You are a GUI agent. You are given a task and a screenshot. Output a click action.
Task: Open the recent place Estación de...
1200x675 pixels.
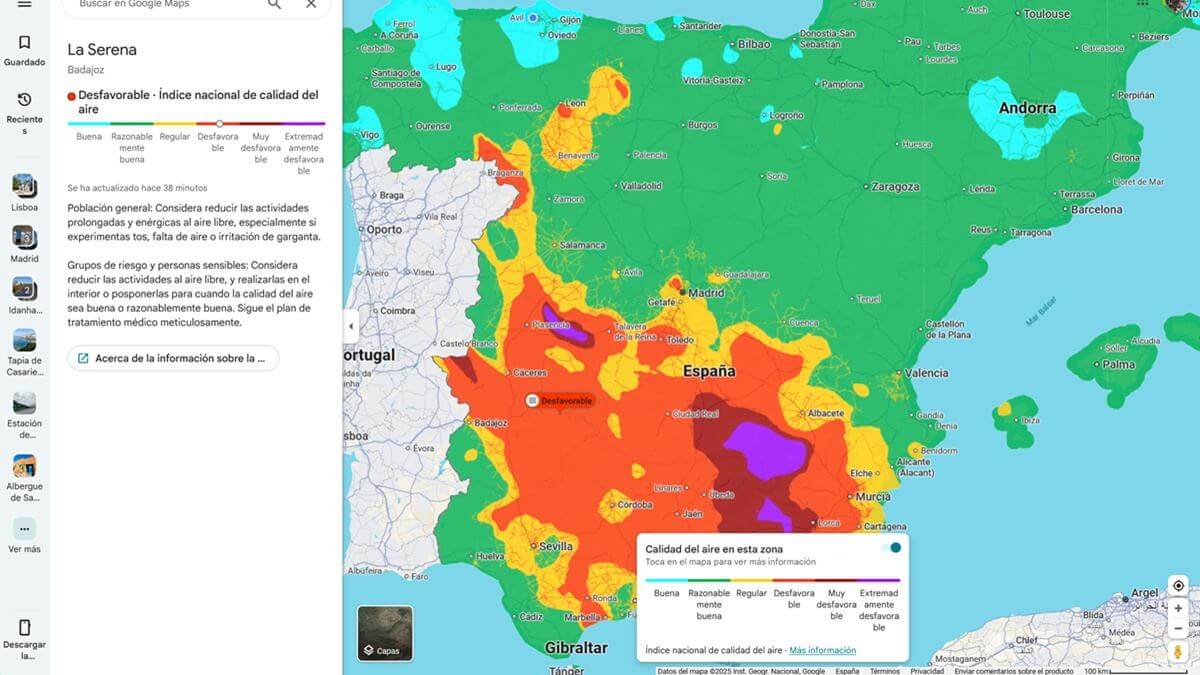coord(25,416)
